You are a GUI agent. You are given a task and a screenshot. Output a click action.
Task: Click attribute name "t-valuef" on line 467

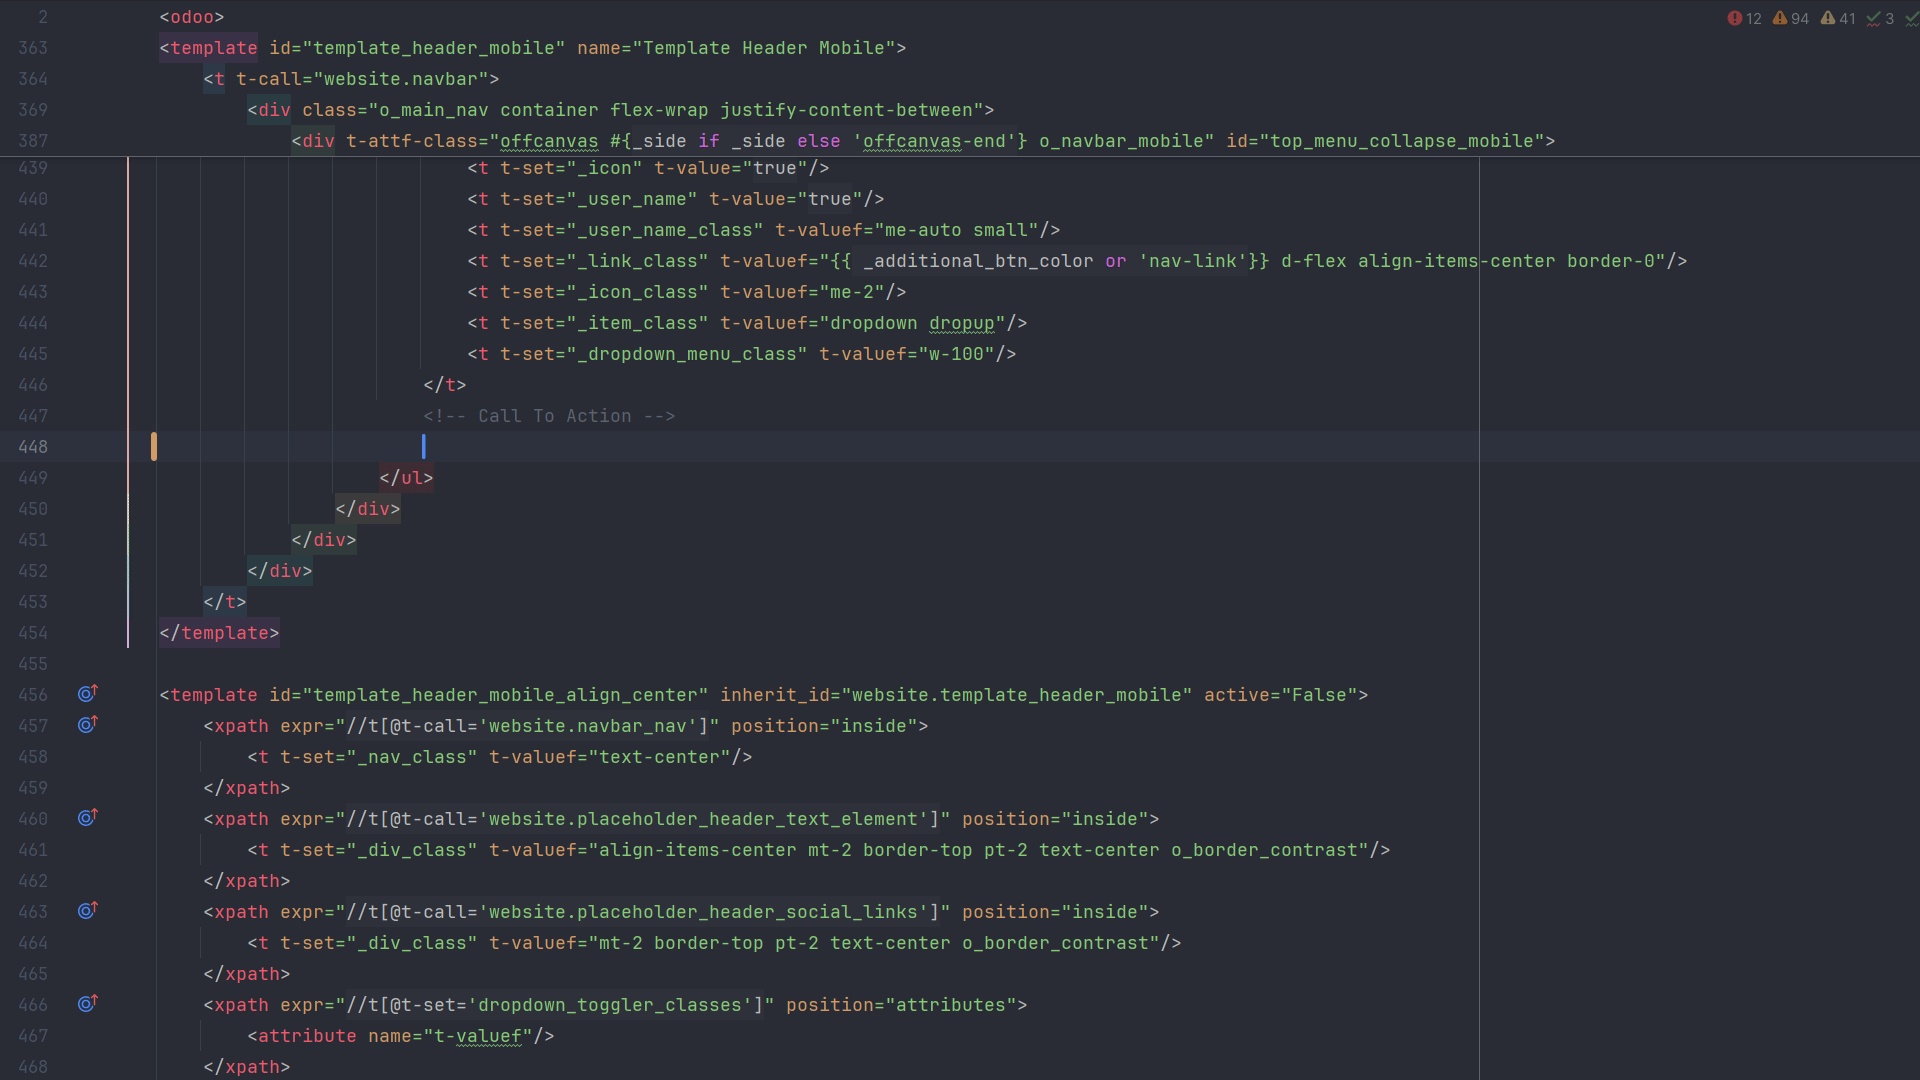tap(478, 1036)
